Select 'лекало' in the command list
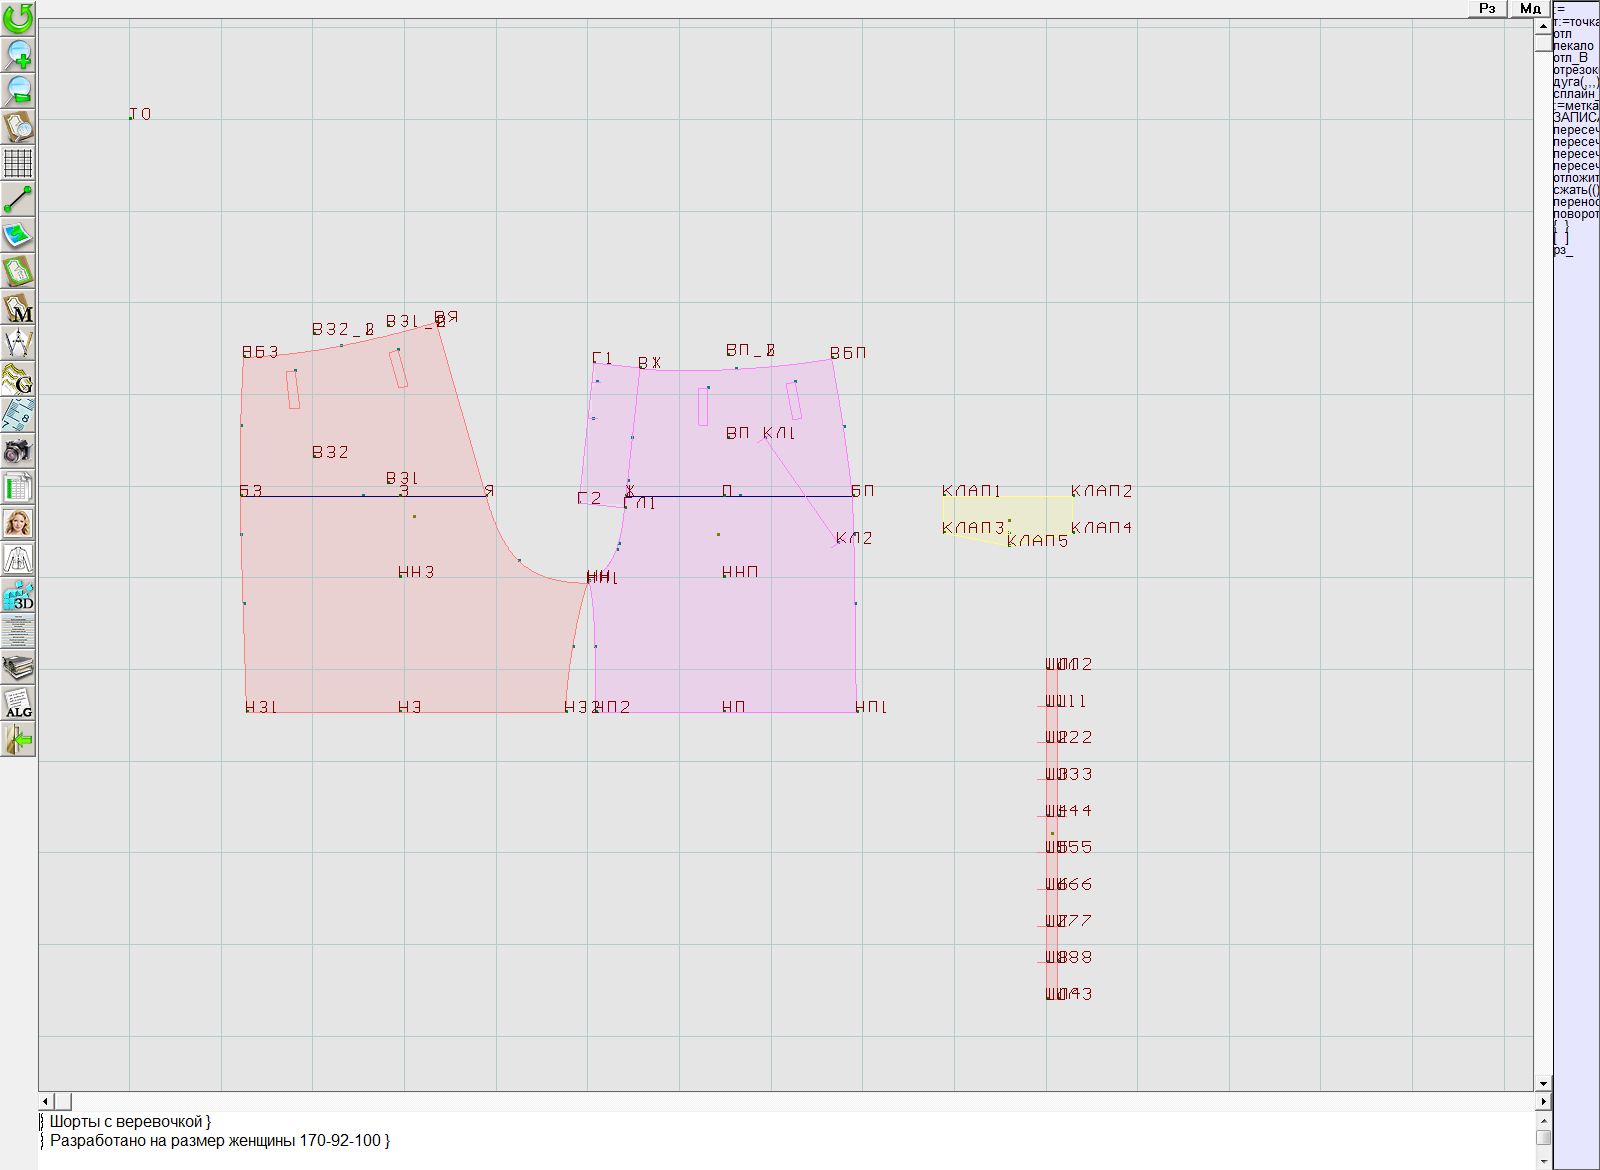The image size is (1600, 1170). [1574, 46]
